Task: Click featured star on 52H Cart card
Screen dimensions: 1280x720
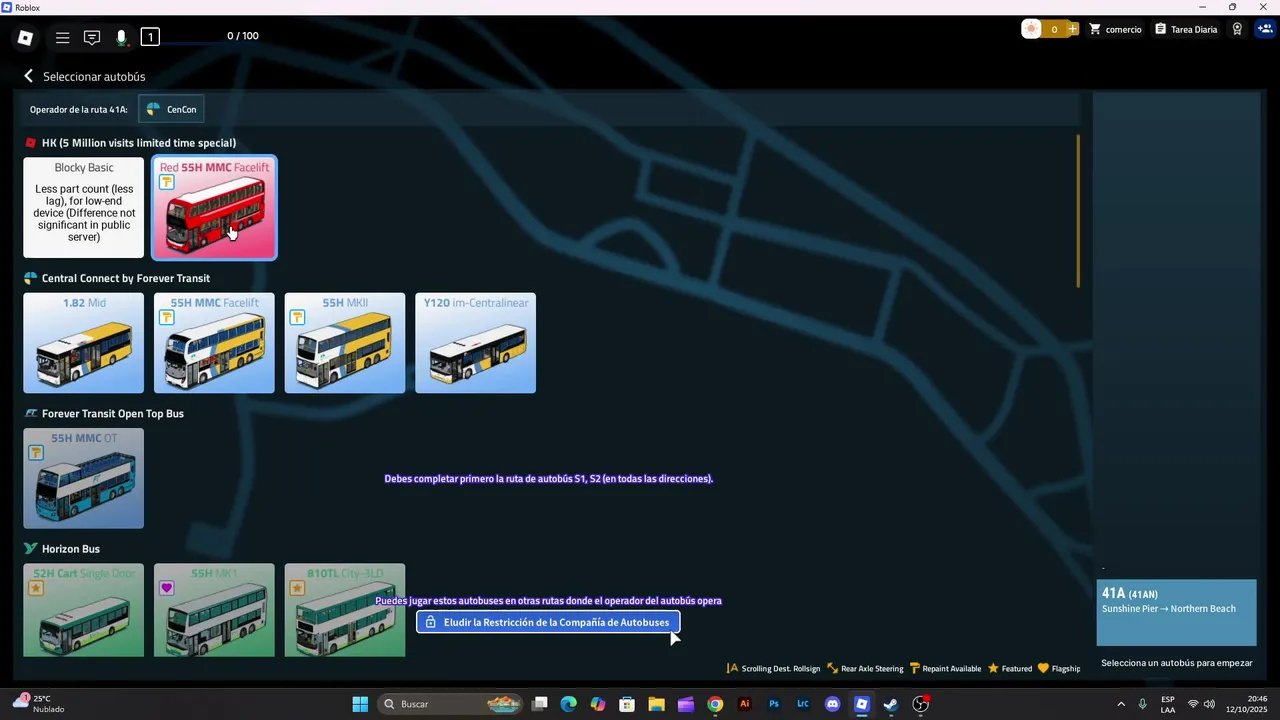Action: [x=36, y=588]
